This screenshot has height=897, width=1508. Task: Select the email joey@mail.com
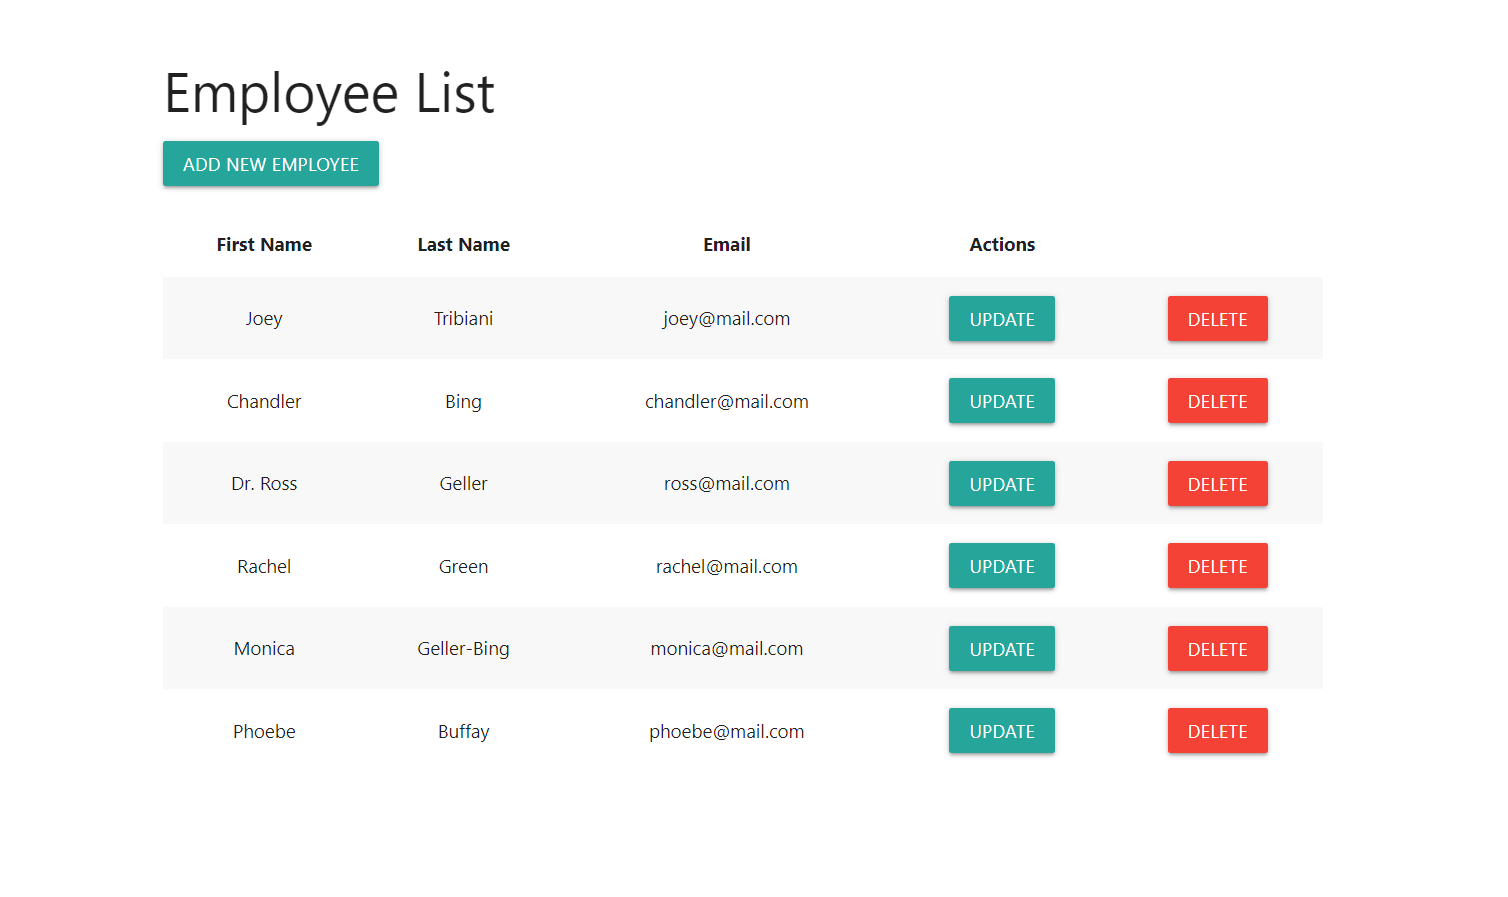coord(726,318)
